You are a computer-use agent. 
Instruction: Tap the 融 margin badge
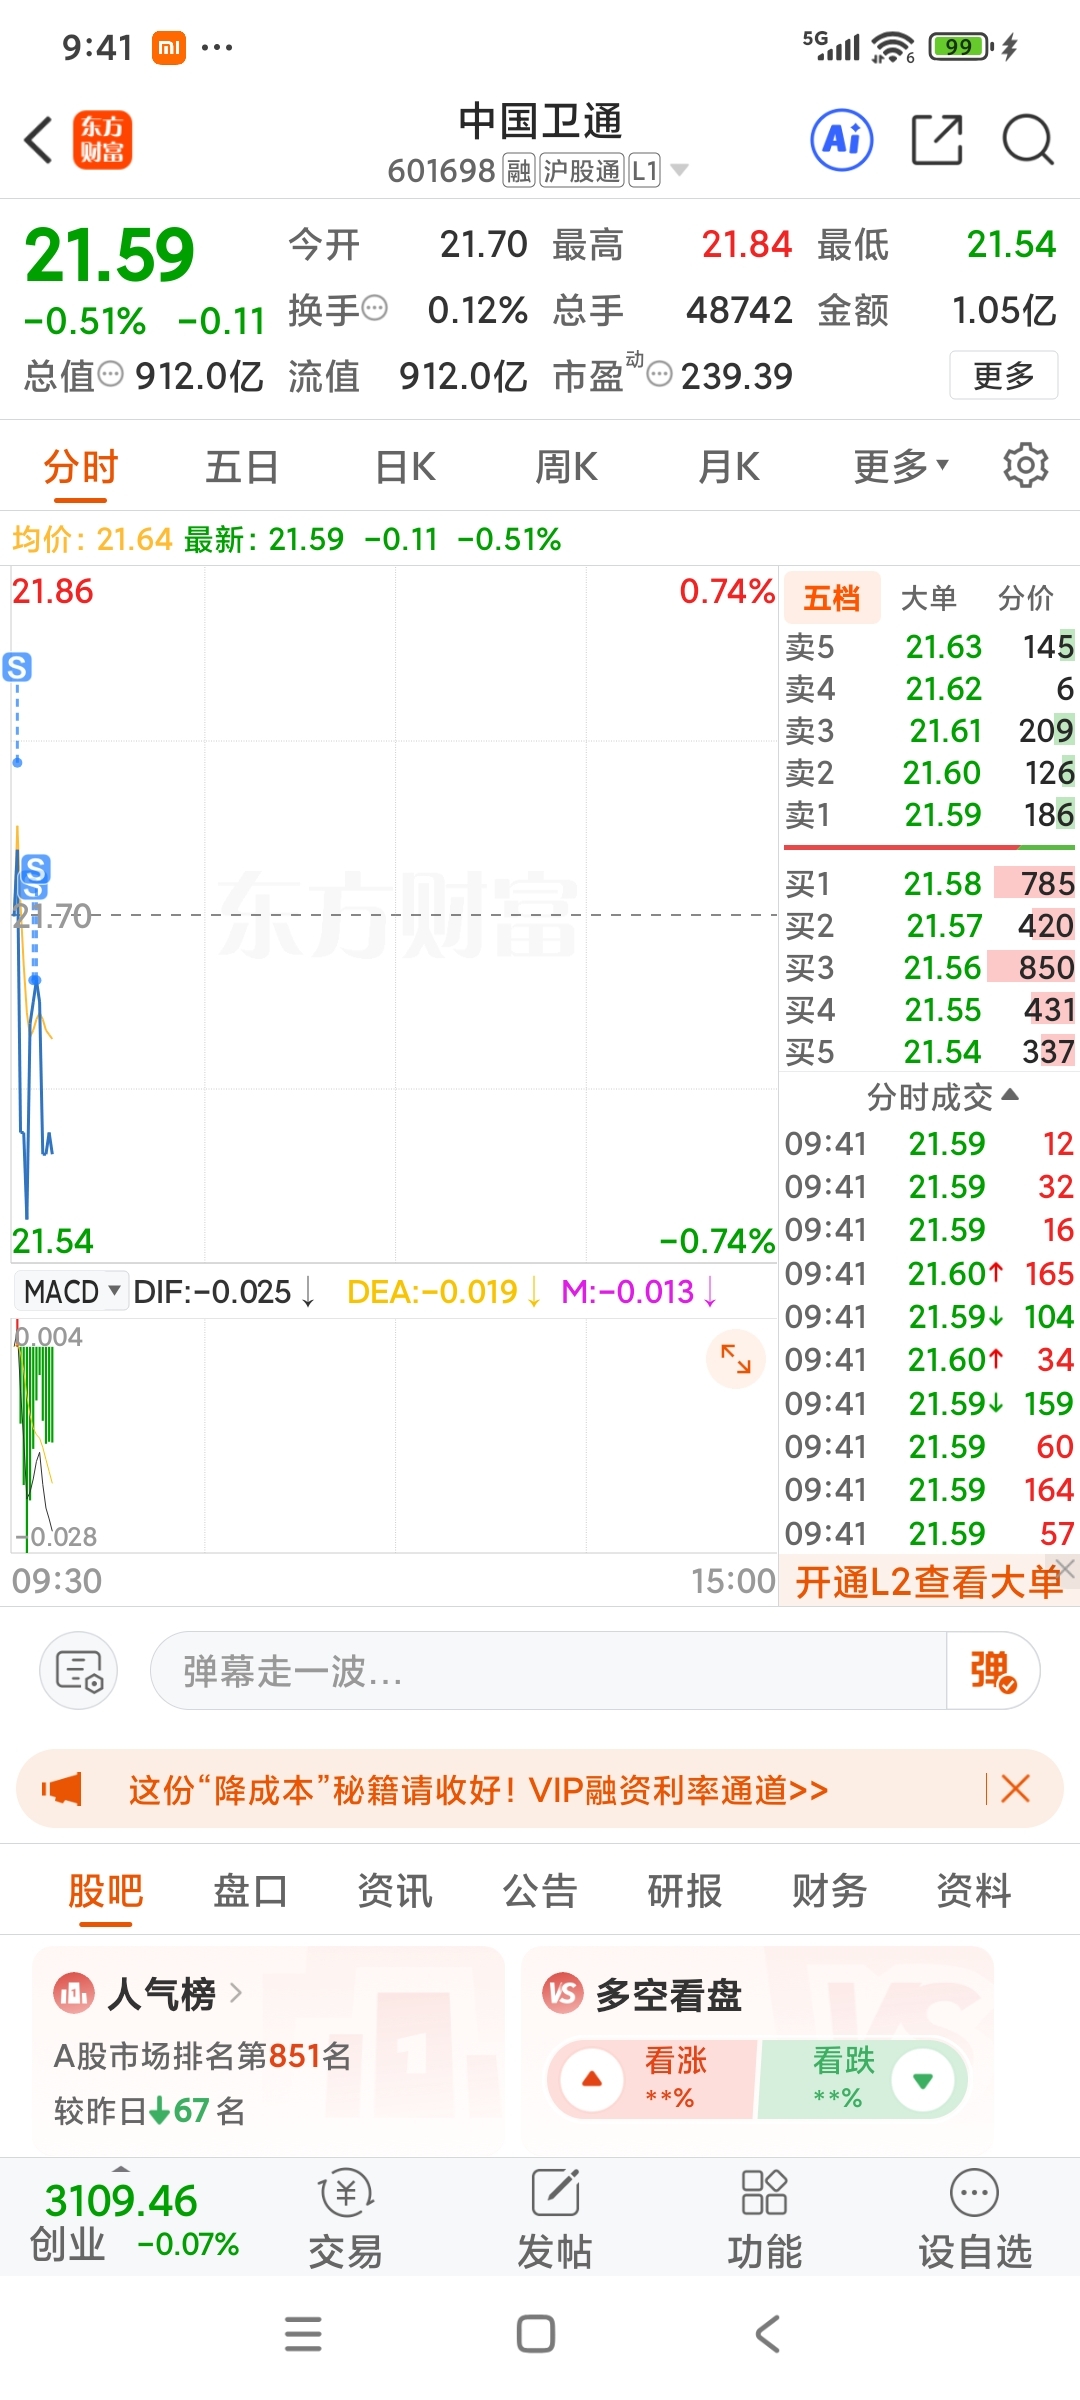tap(518, 170)
